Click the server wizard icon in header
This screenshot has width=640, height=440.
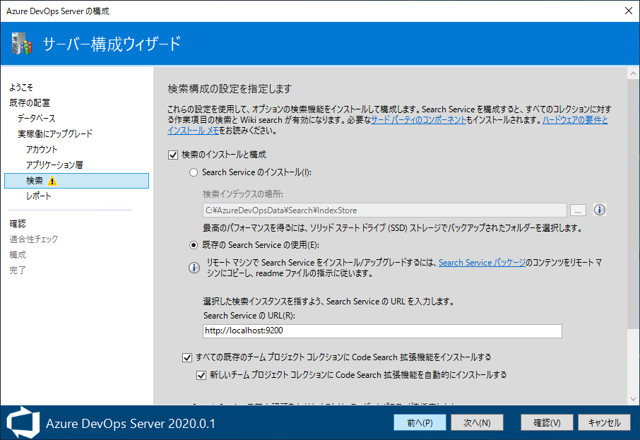[21, 43]
